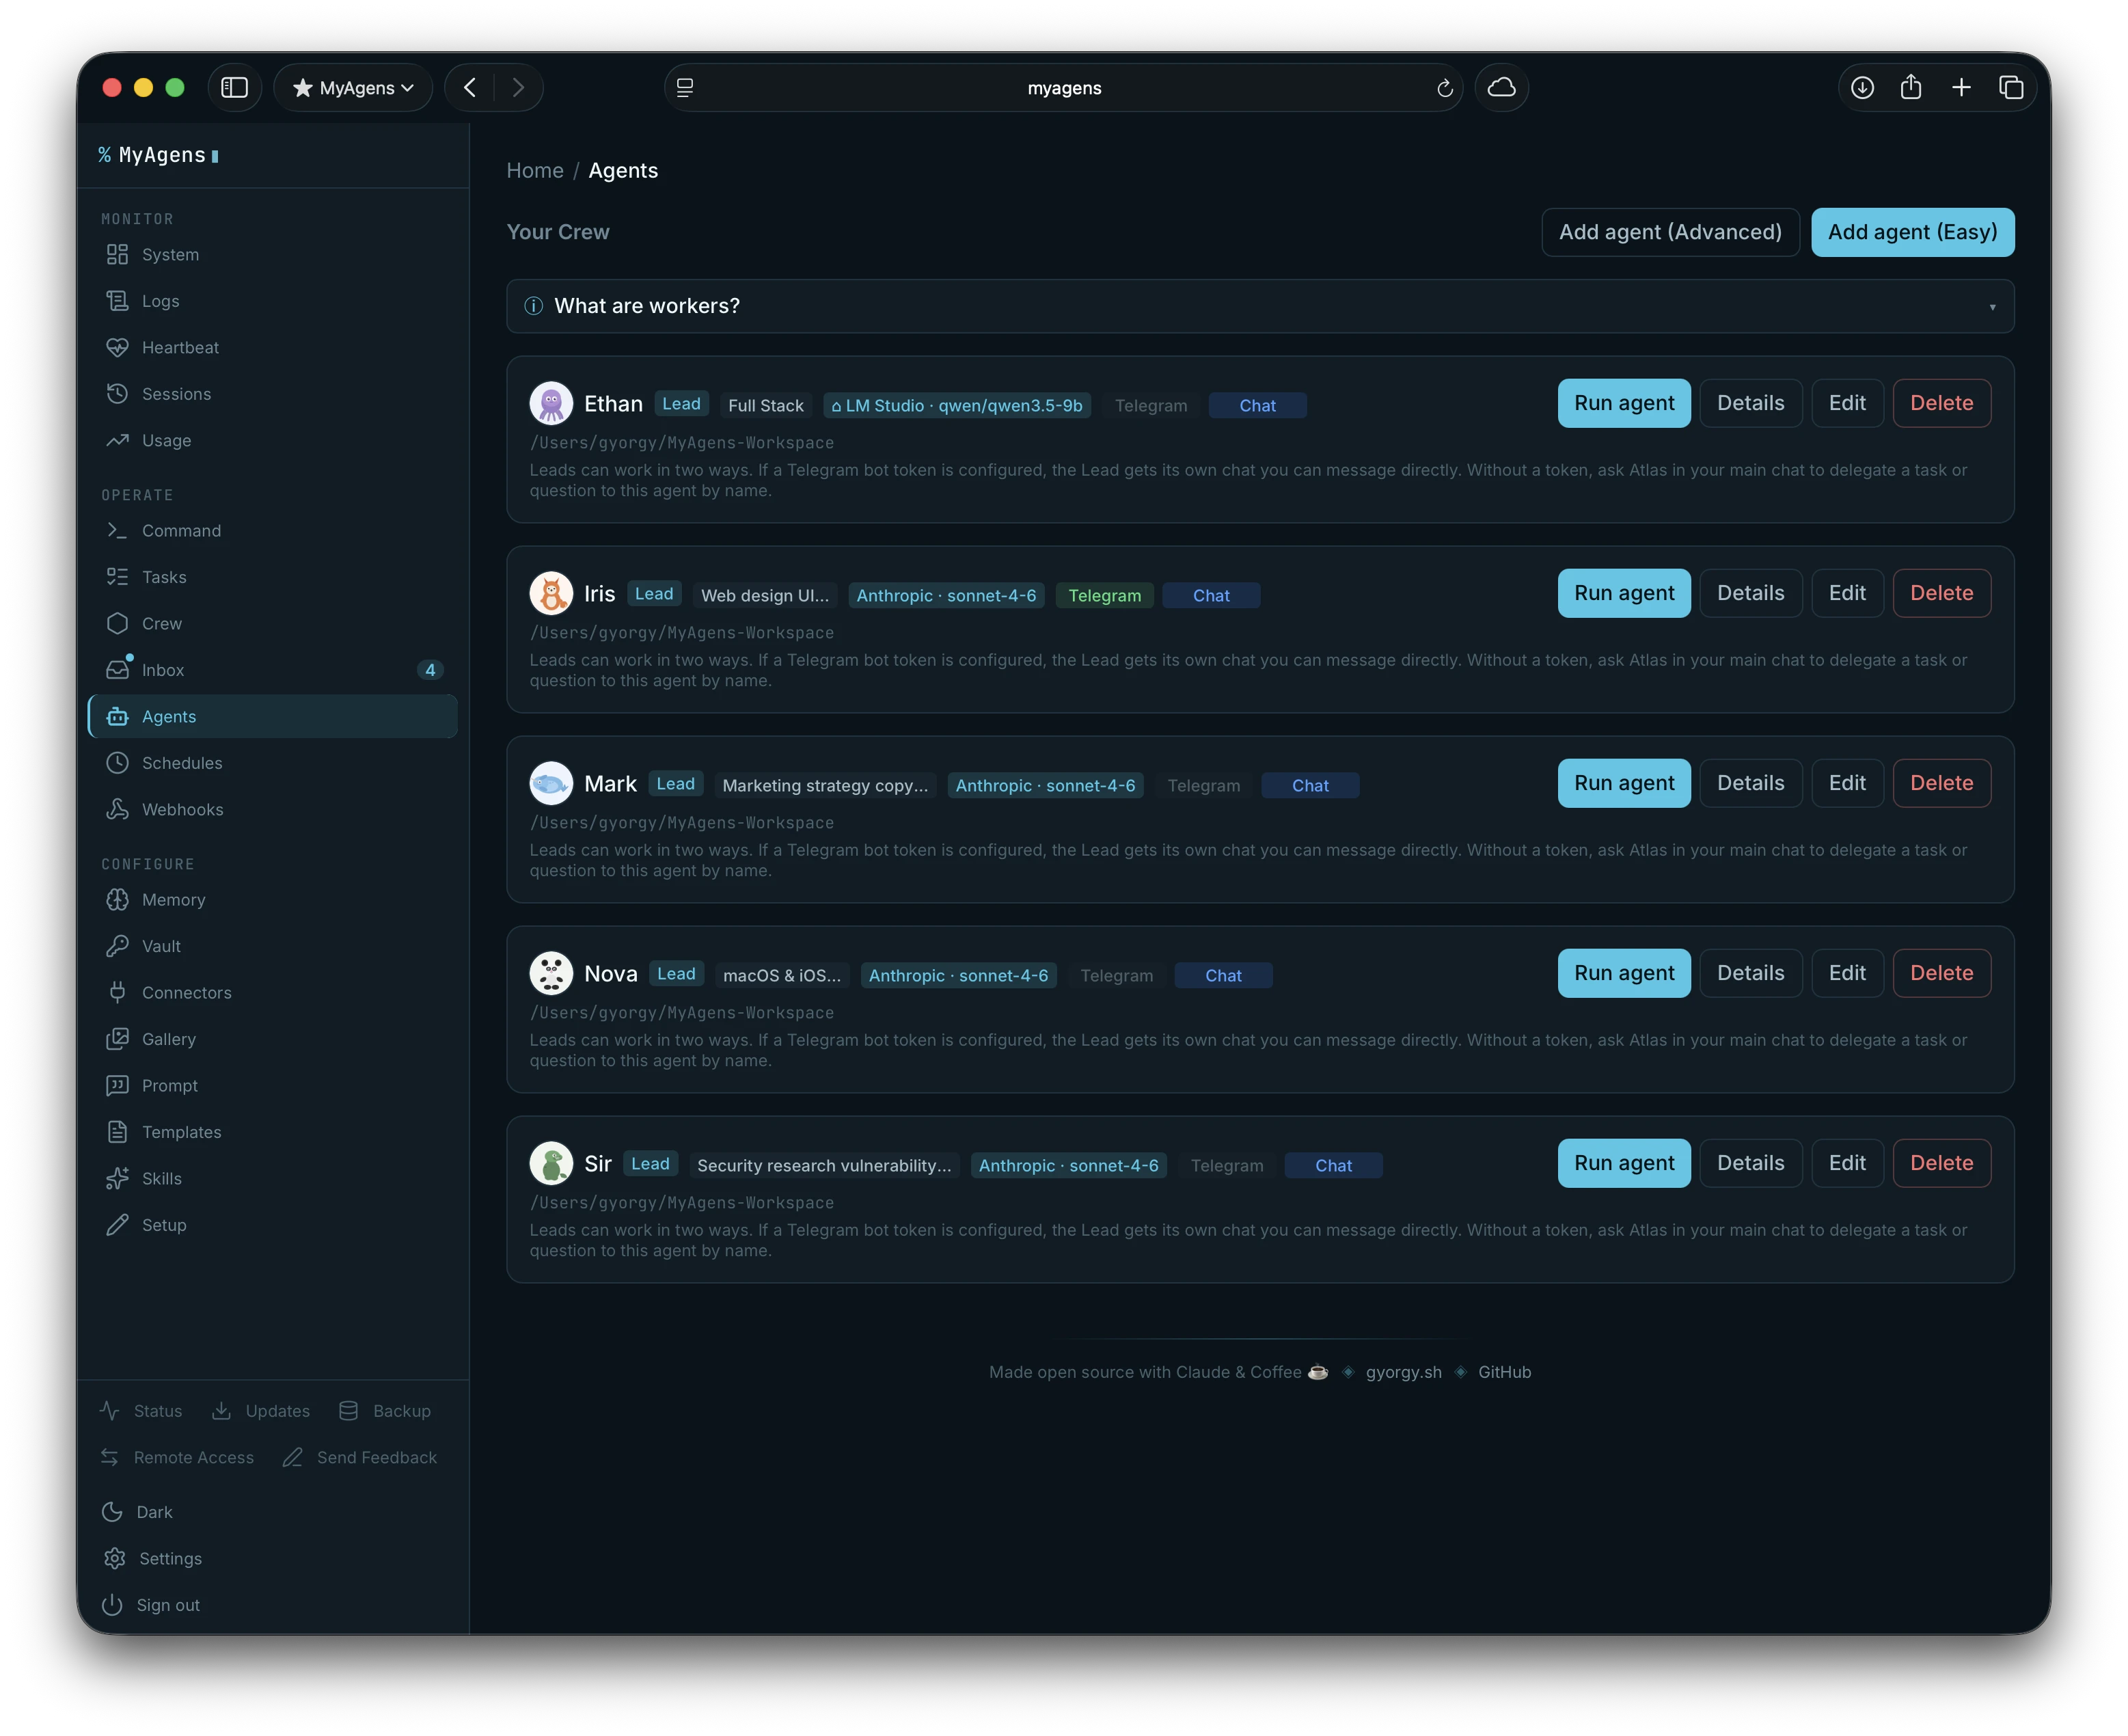The height and width of the screenshot is (1736, 2128).
Task: Delete the Nova agent
Action: [x=1941, y=973]
